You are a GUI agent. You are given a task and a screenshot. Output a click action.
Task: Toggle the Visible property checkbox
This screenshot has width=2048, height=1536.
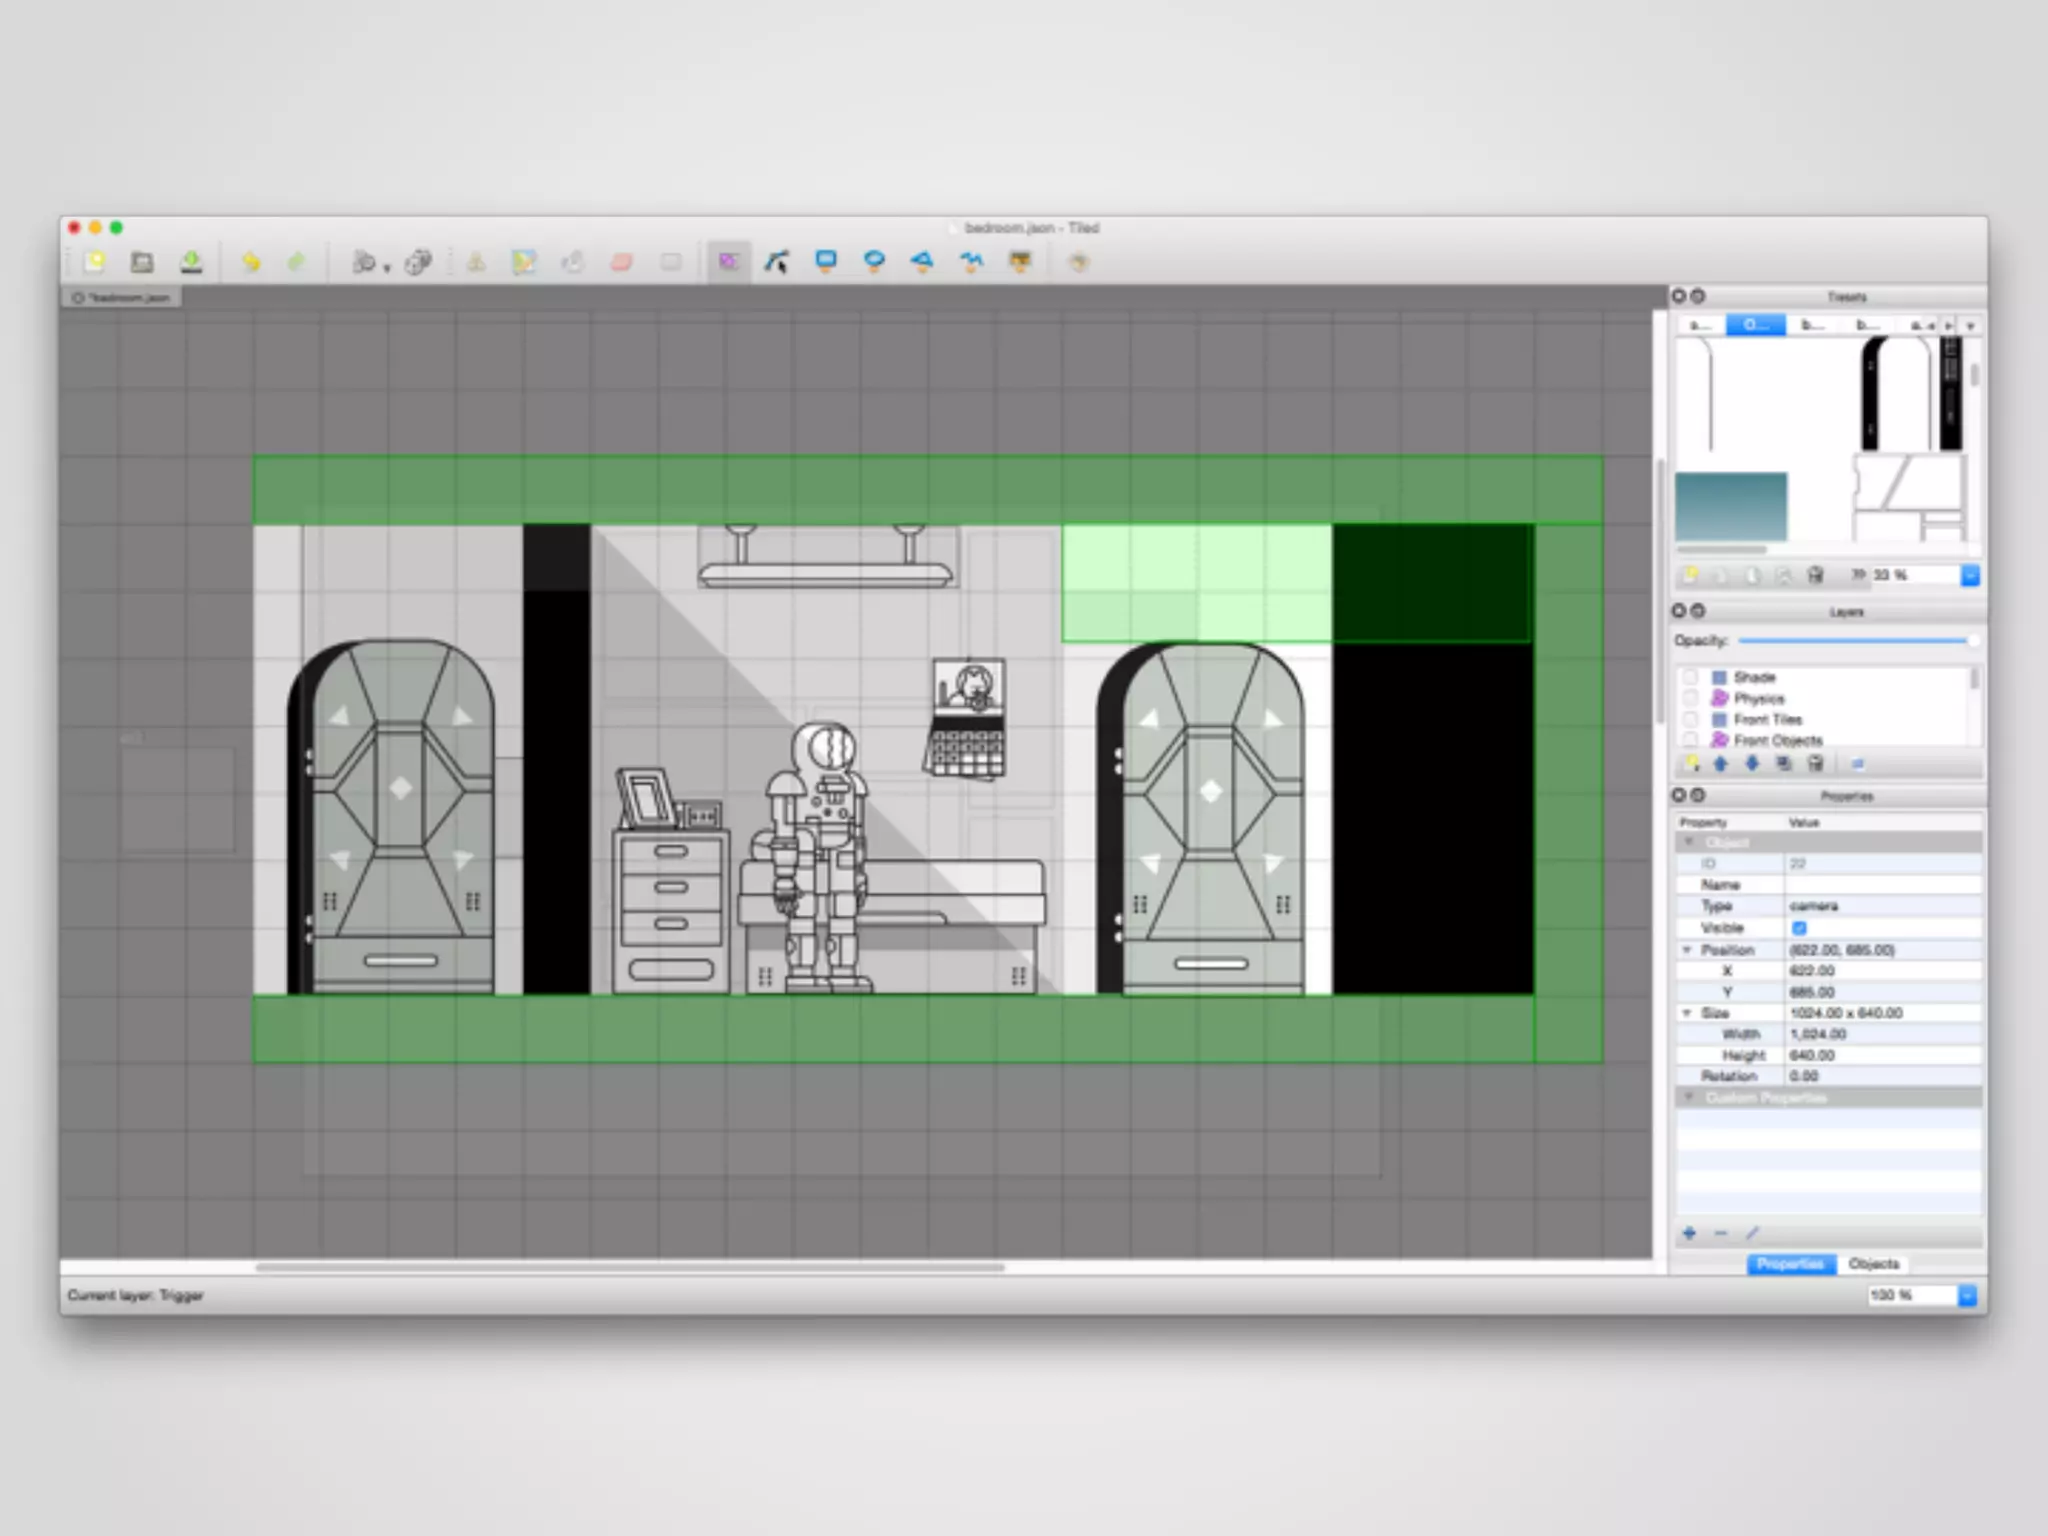click(1799, 928)
